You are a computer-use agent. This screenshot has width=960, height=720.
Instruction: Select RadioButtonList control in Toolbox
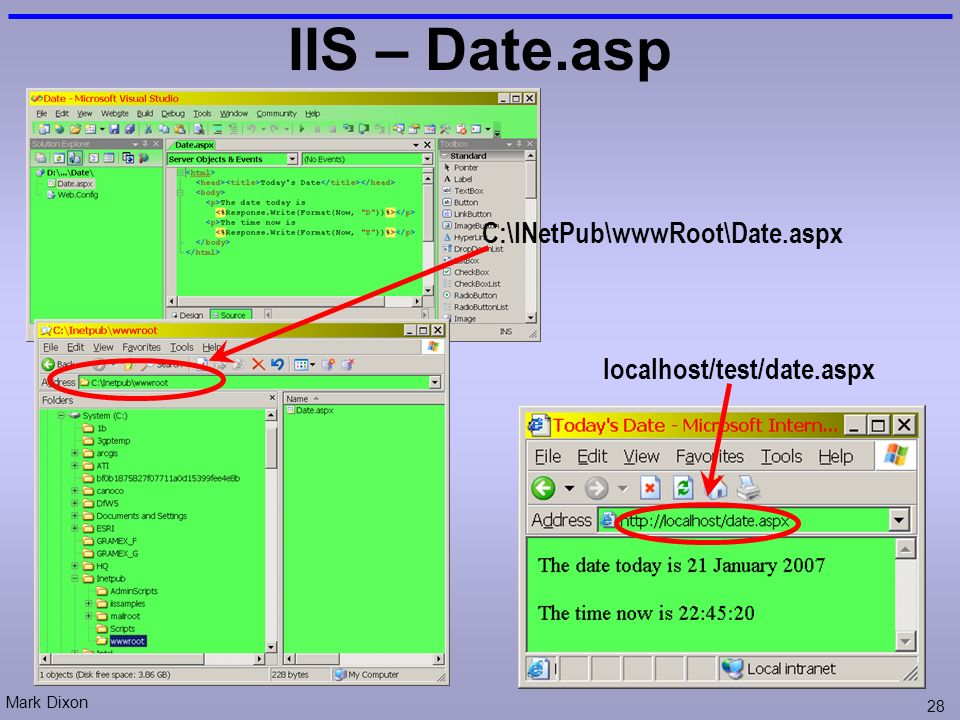pos(476,307)
